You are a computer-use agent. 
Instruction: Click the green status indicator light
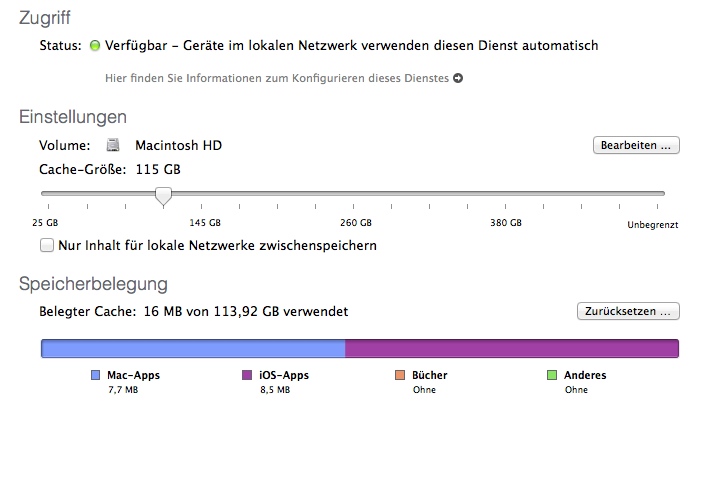(x=96, y=46)
